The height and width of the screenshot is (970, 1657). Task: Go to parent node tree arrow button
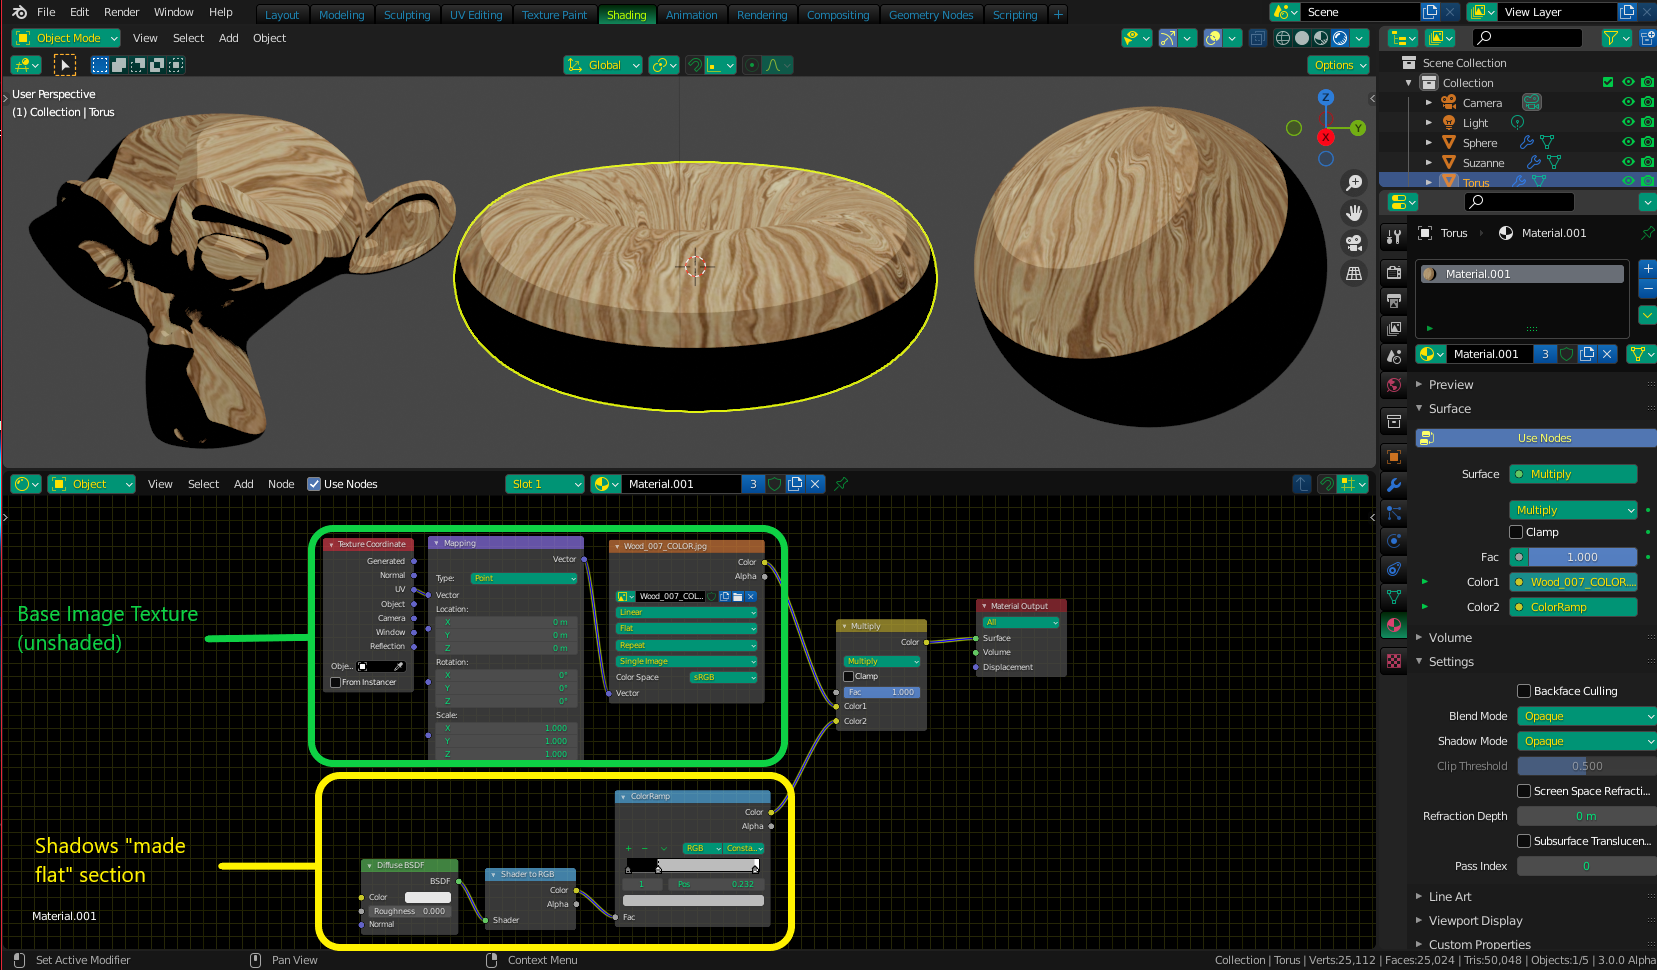(1302, 484)
